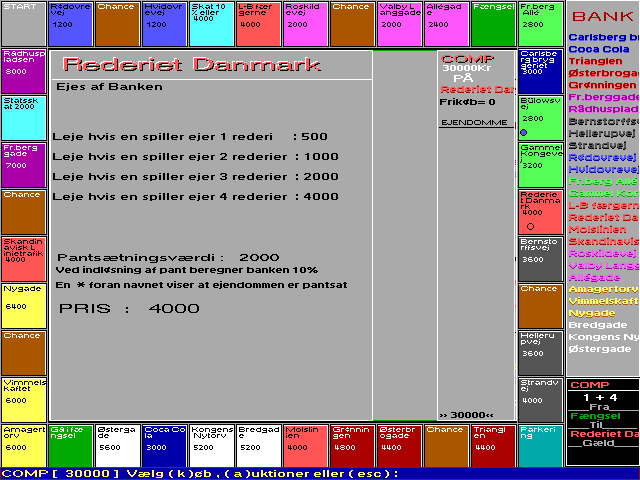Select the Skat 10% eller 4000 square
640x480 pixels.
coord(211,24)
